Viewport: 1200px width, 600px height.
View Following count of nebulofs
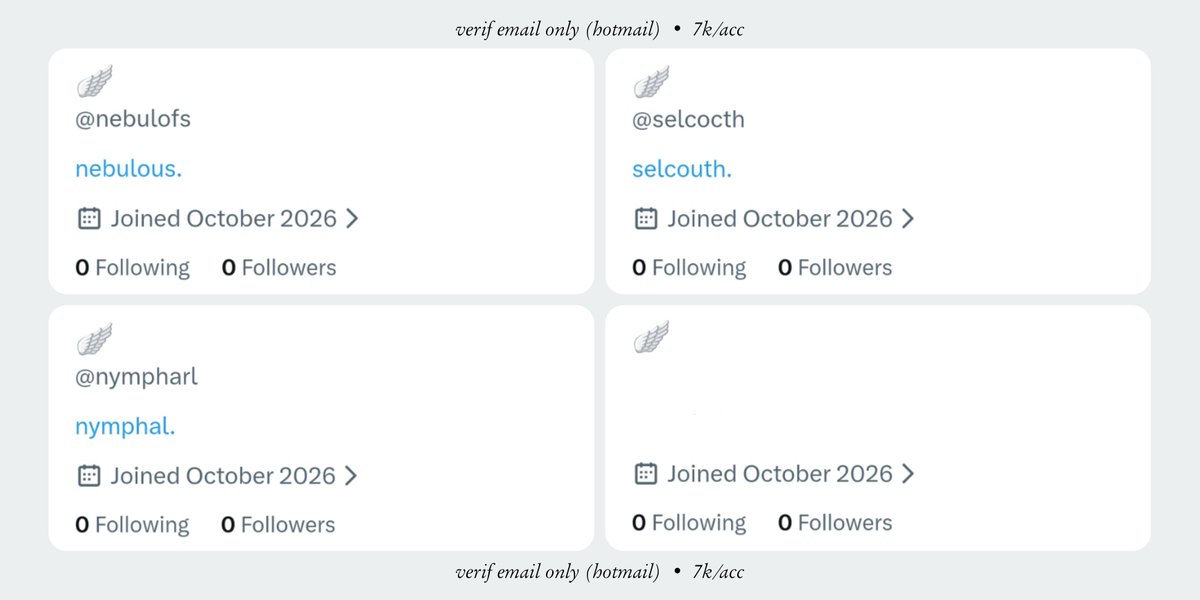pyautogui.click(x=132, y=267)
